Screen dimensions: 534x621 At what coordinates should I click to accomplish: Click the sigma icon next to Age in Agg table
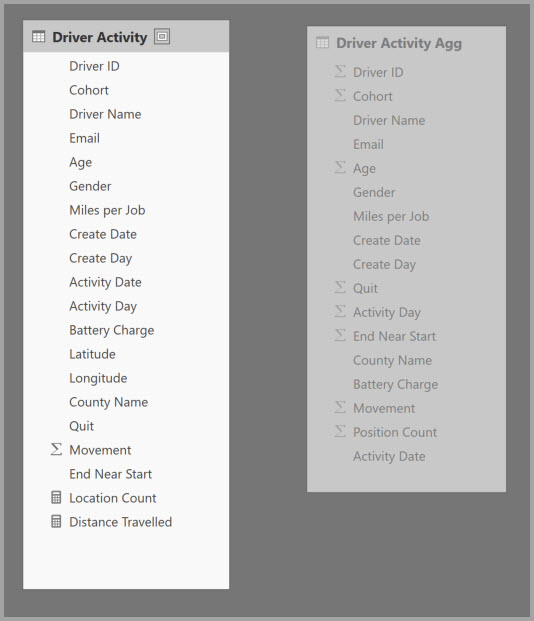(340, 167)
